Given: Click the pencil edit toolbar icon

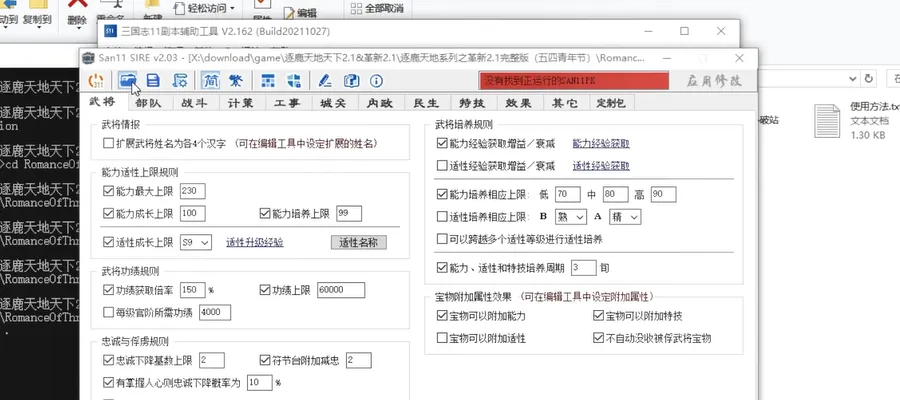Looking at the screenshot, I should point(325,80).
